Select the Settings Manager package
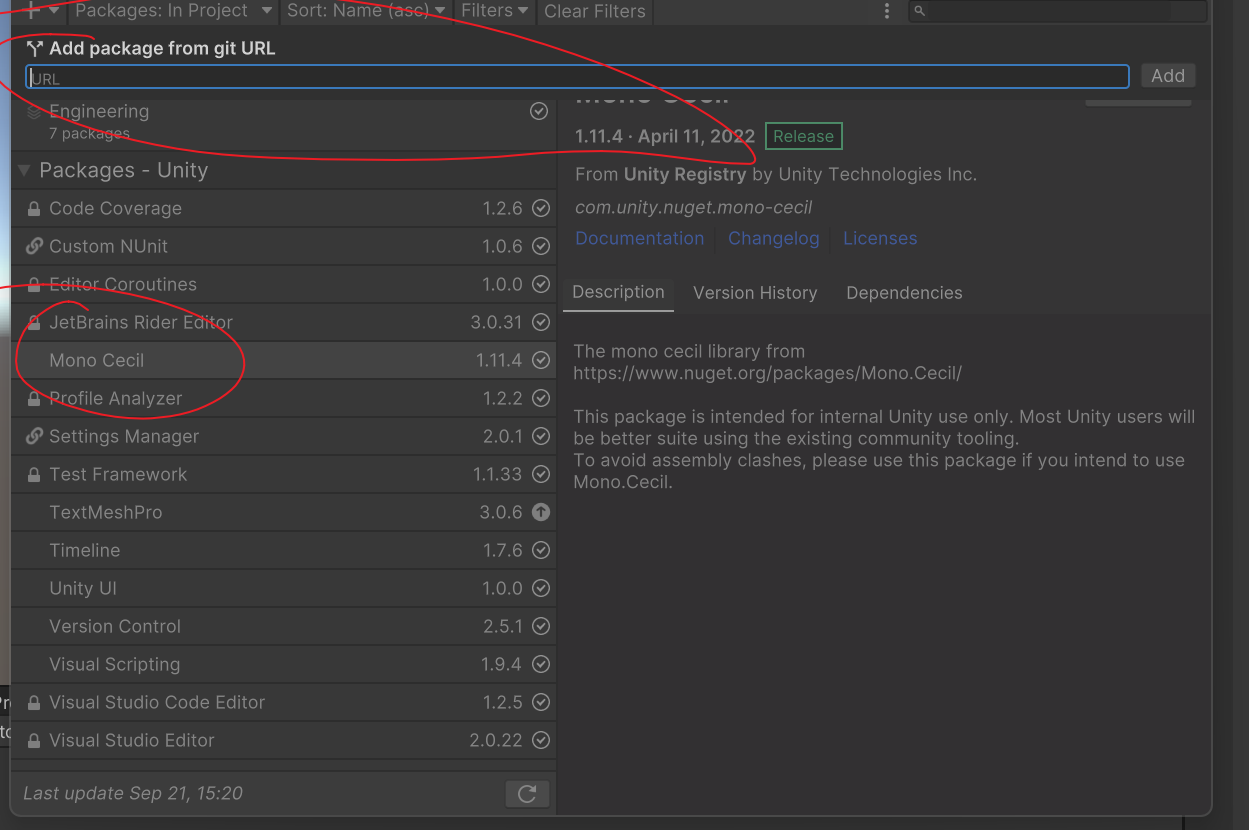 (x=284, y=437)
